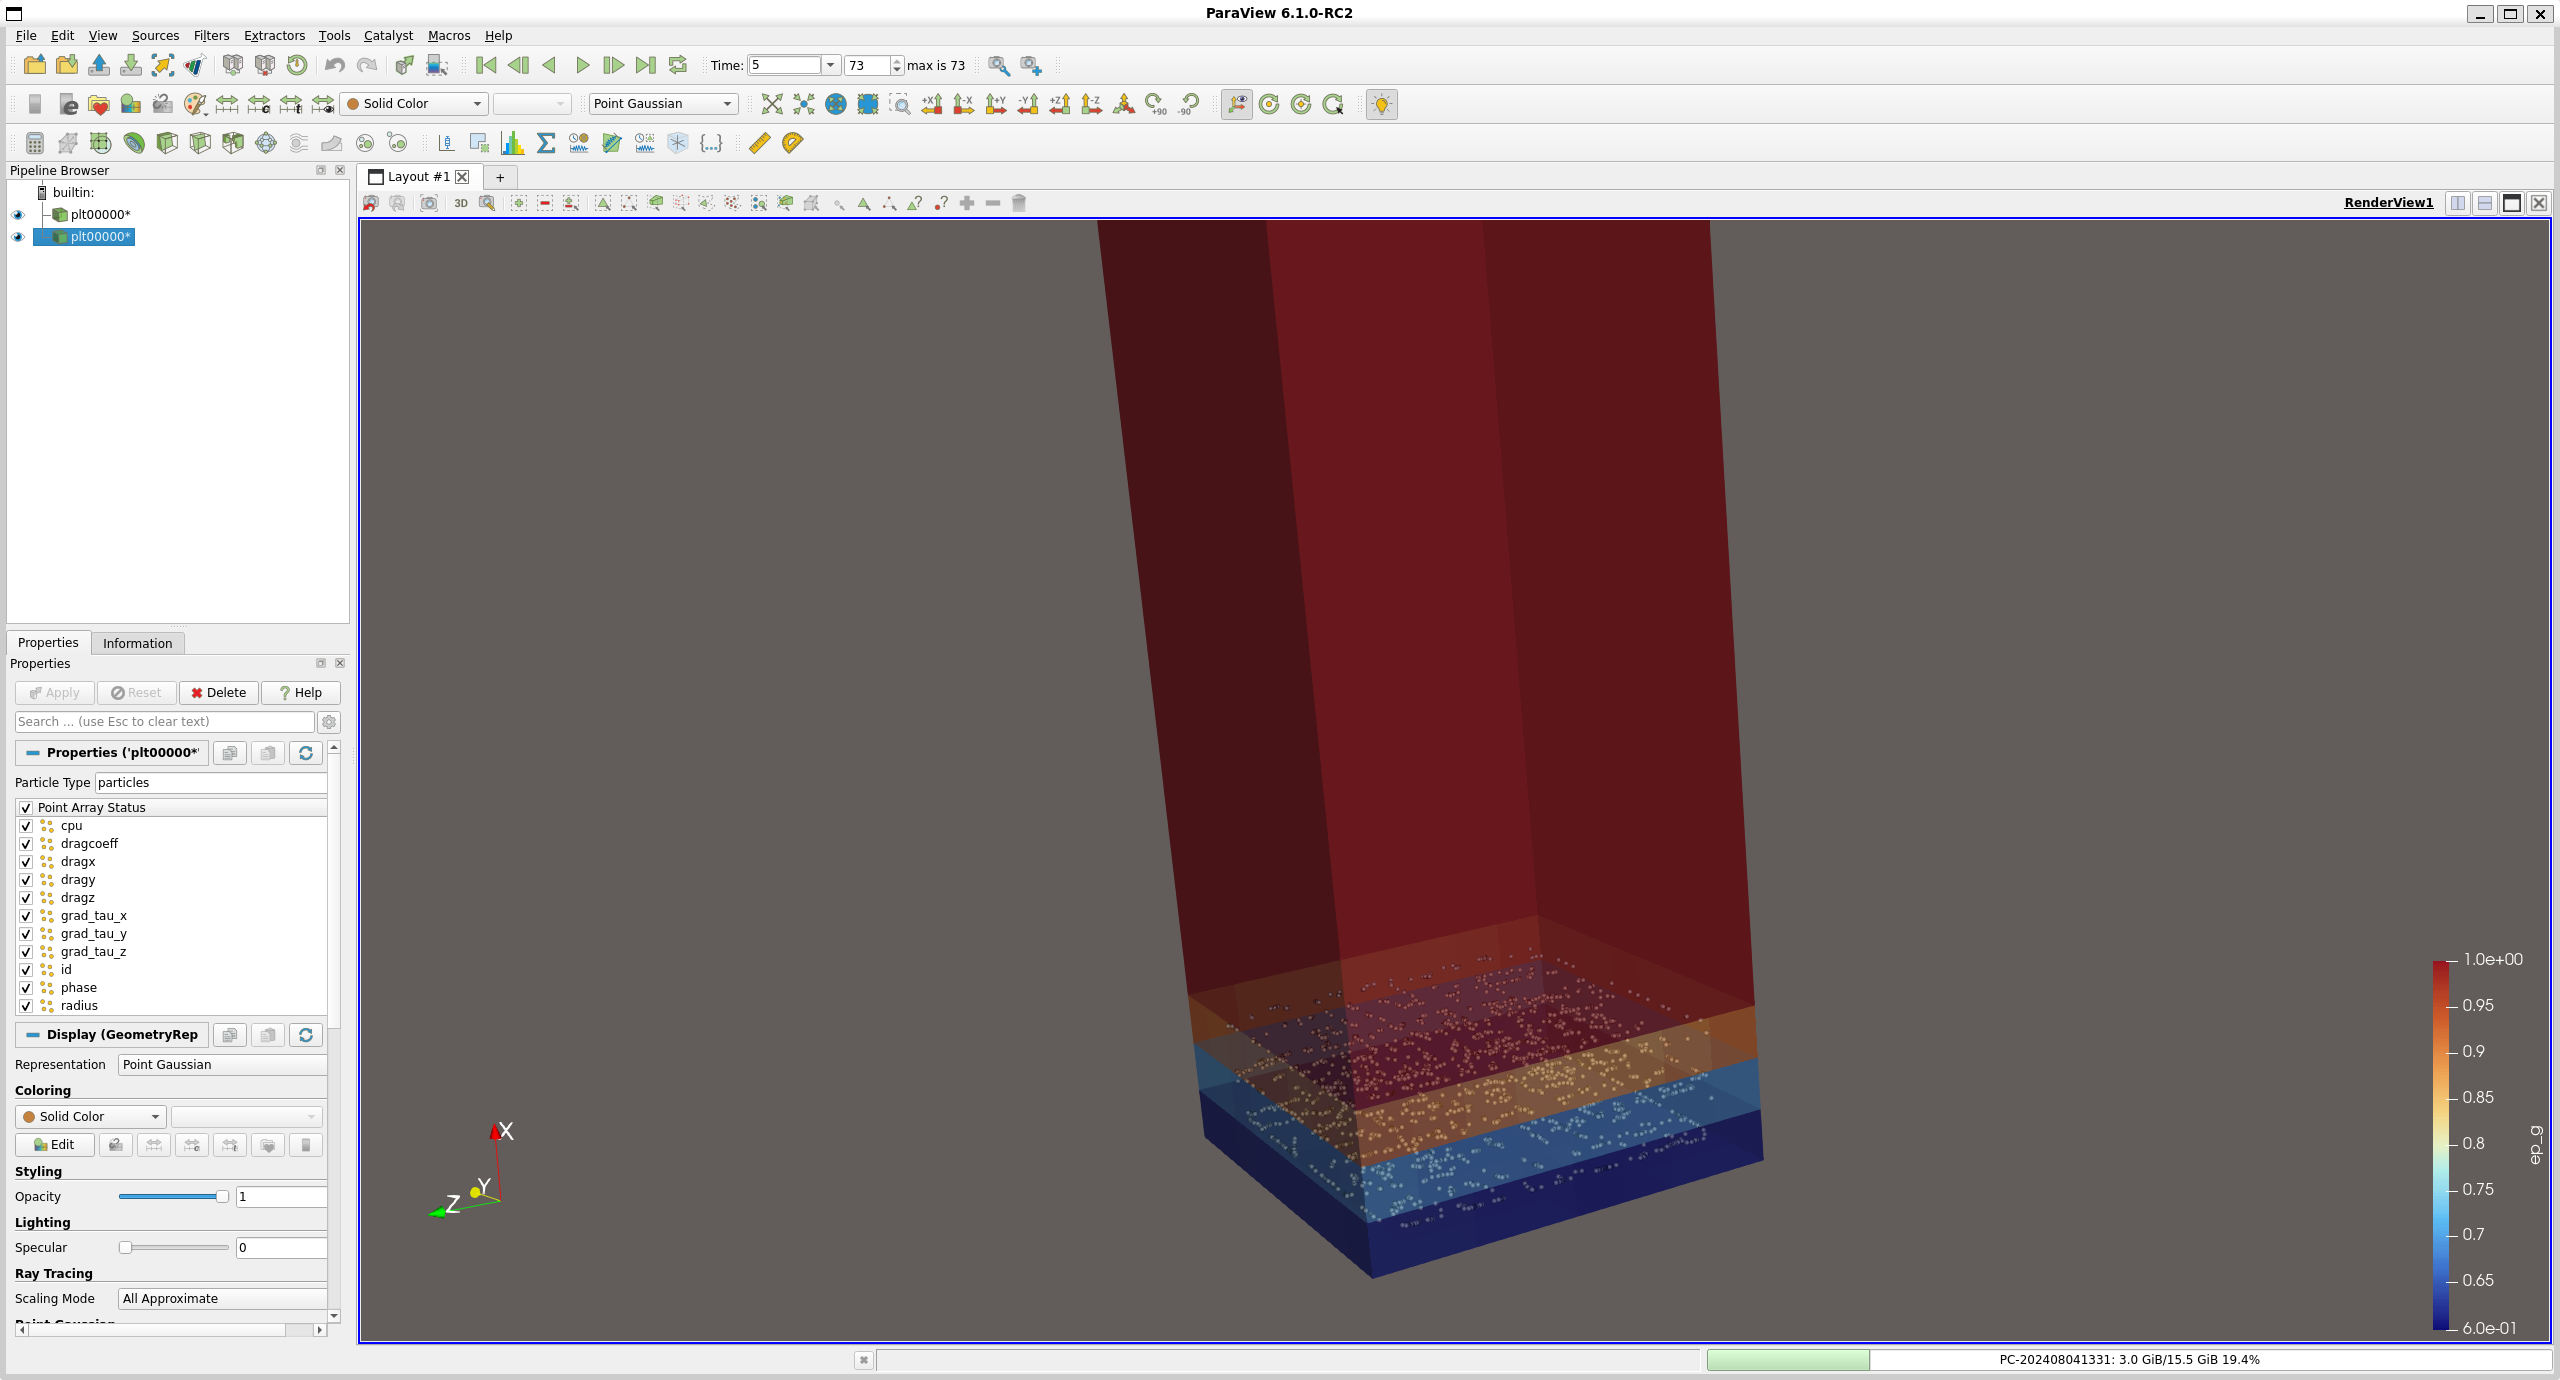Click the Play animation button
The image size is (2560, 1380).
[x=582, y=66]
